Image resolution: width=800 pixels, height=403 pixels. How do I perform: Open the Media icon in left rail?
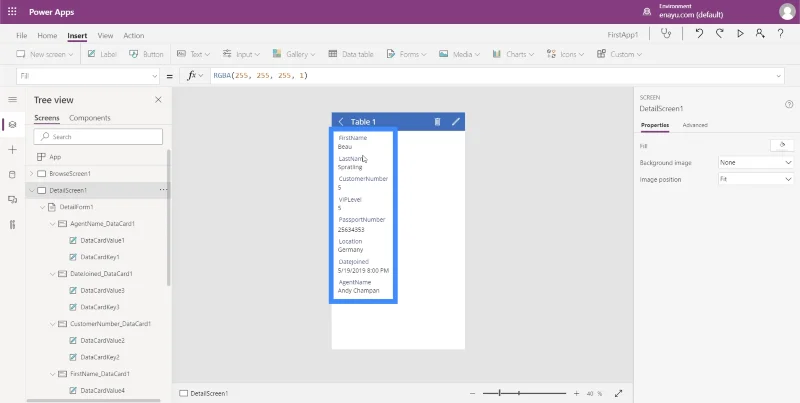pyautogui.click(x=13, y=199)
